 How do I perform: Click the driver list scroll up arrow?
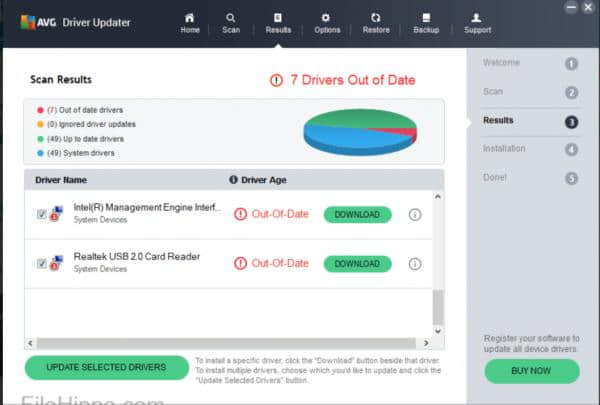[x=437, y=198]
